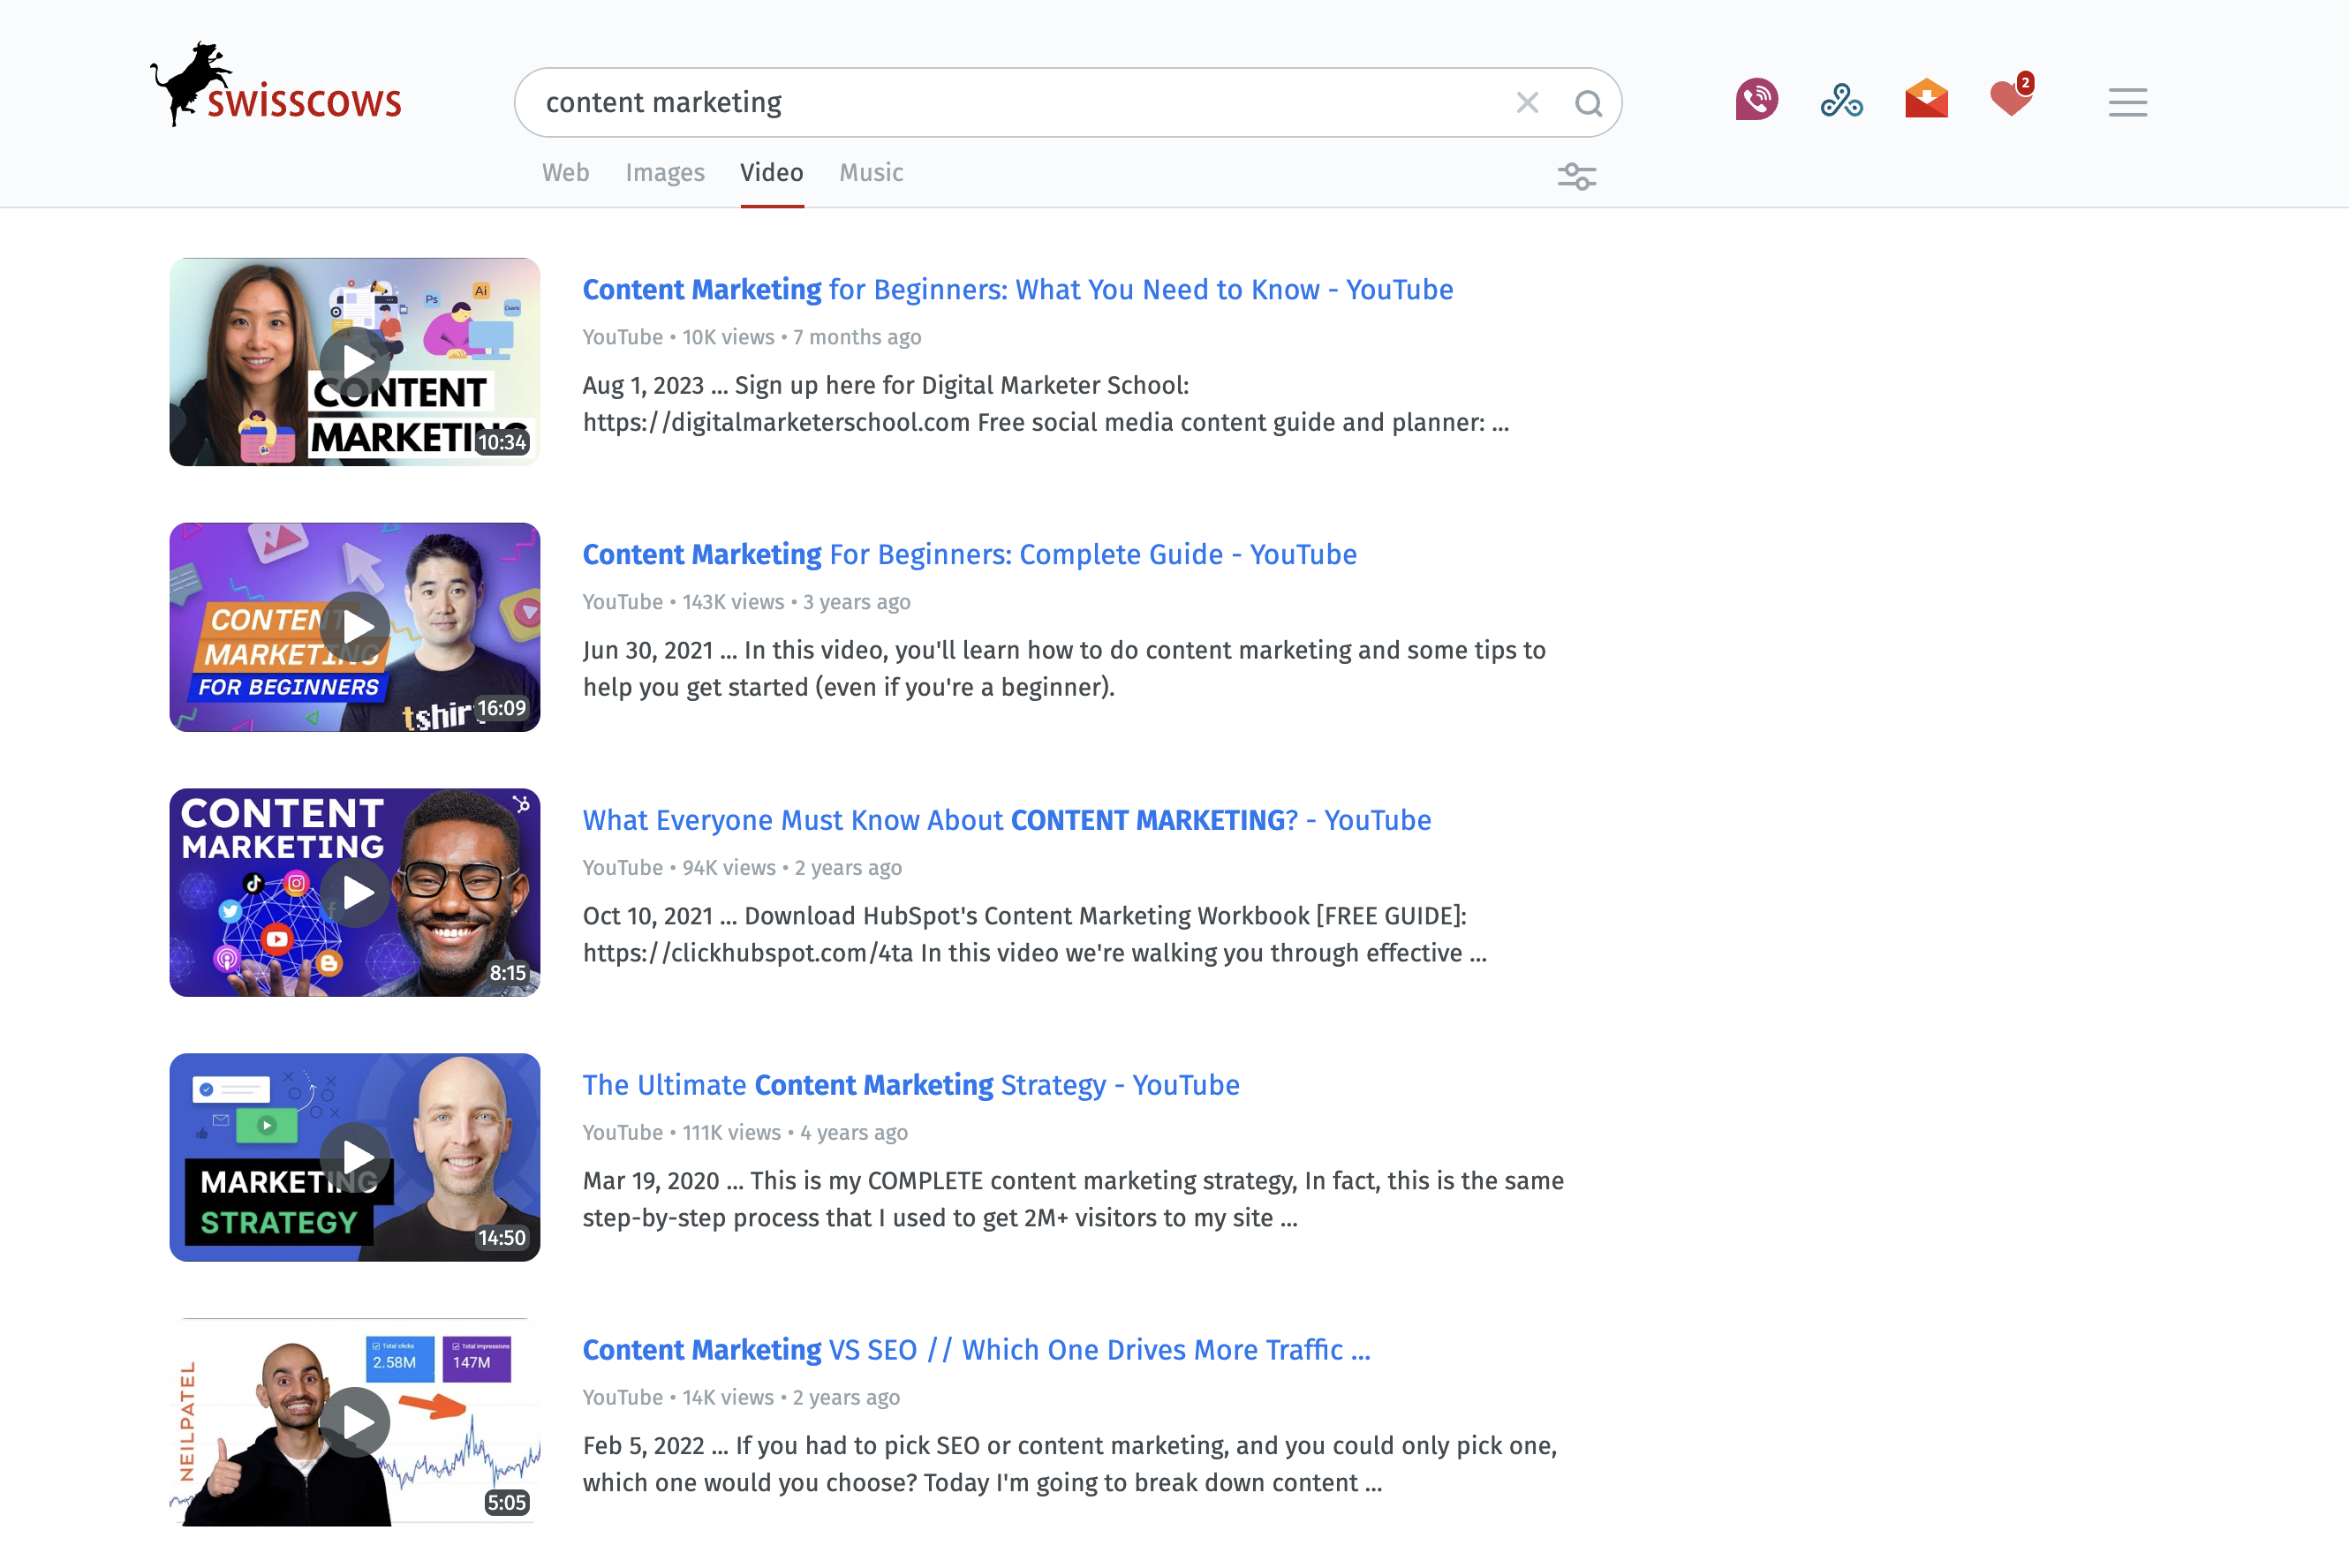The width and height of the screenshot is (2349, 1568).
Task: Play the Ultimate Content Marketing Strategy video
Action: (x=355, y=1157)
